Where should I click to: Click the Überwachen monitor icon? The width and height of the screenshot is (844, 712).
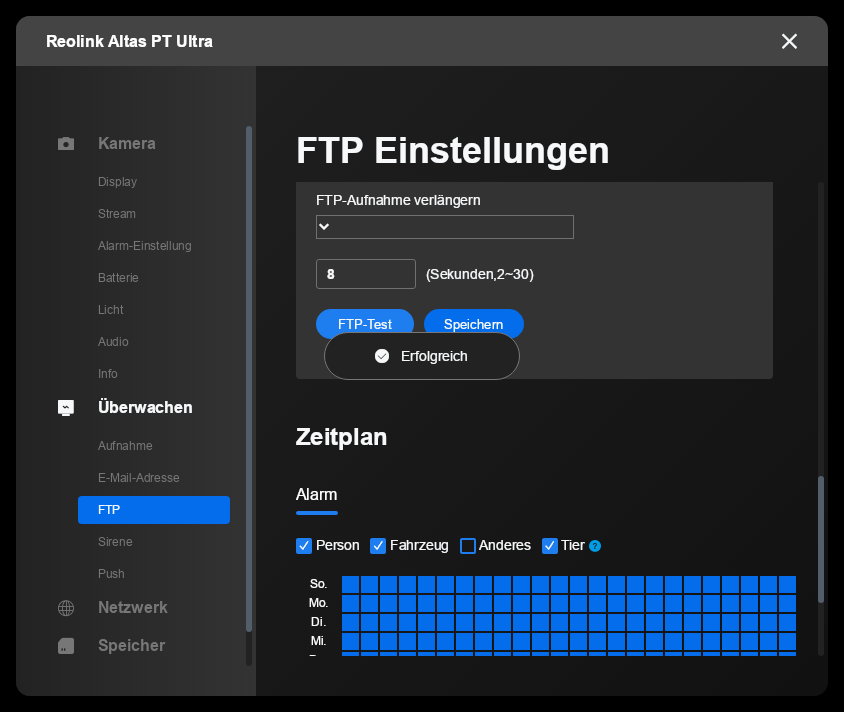tap(66, 407)
